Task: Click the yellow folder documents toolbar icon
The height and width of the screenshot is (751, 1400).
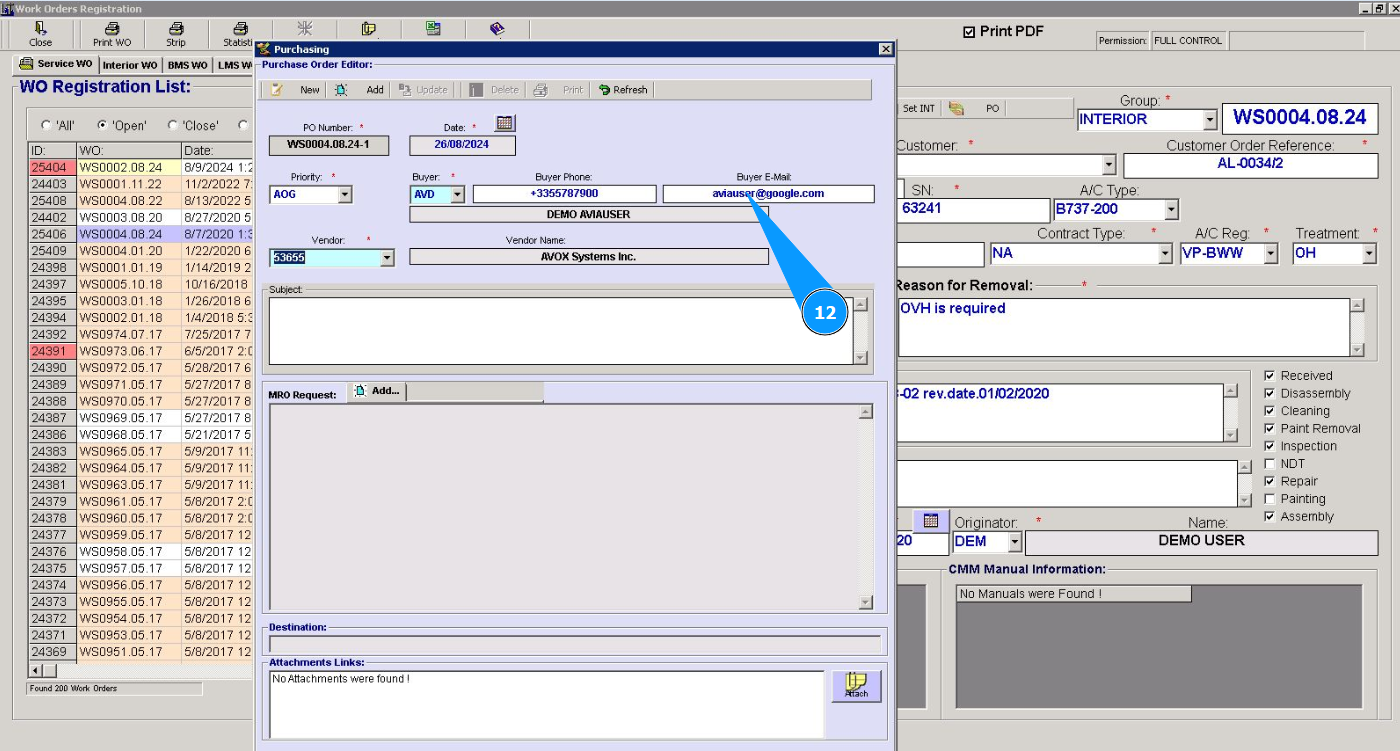Action: click(369, 29)
